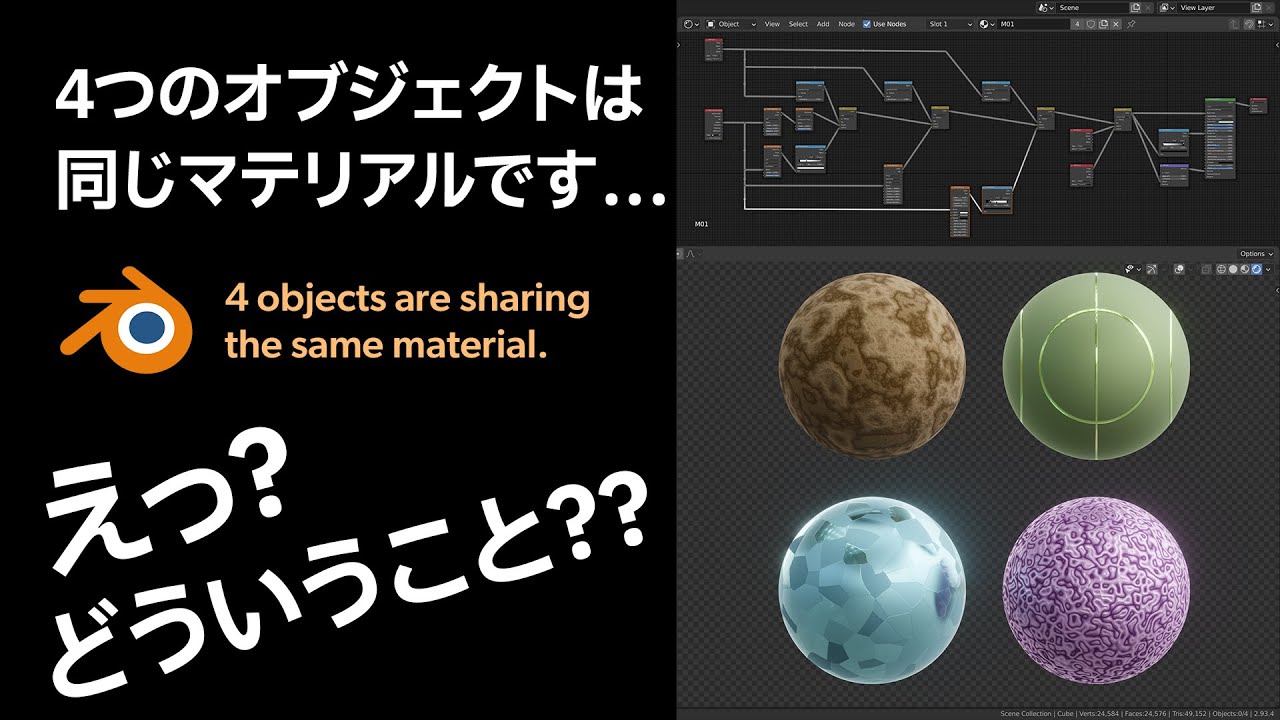The image size is (1280, 720).
Task: Open the shading options dropdown arrow
Action: pyautogui.click(x=1268, y=270)
